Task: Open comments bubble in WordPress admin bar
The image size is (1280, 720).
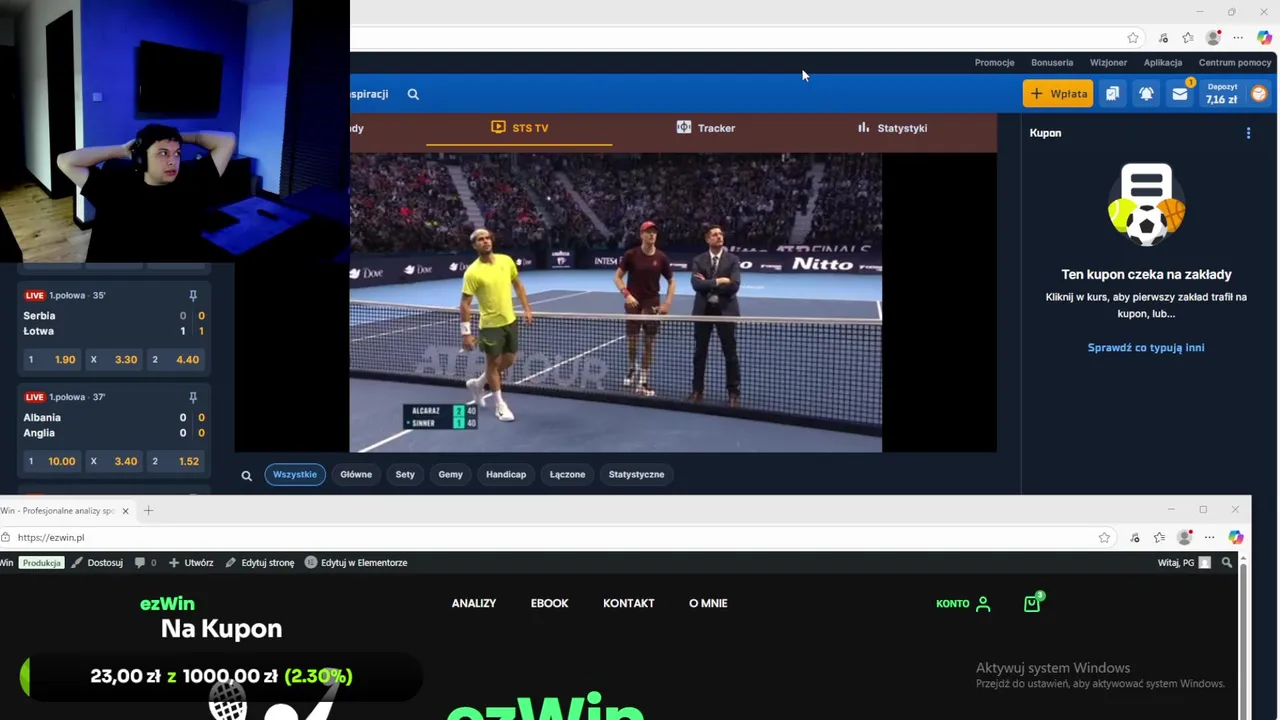Action: [x=145, y=563]
